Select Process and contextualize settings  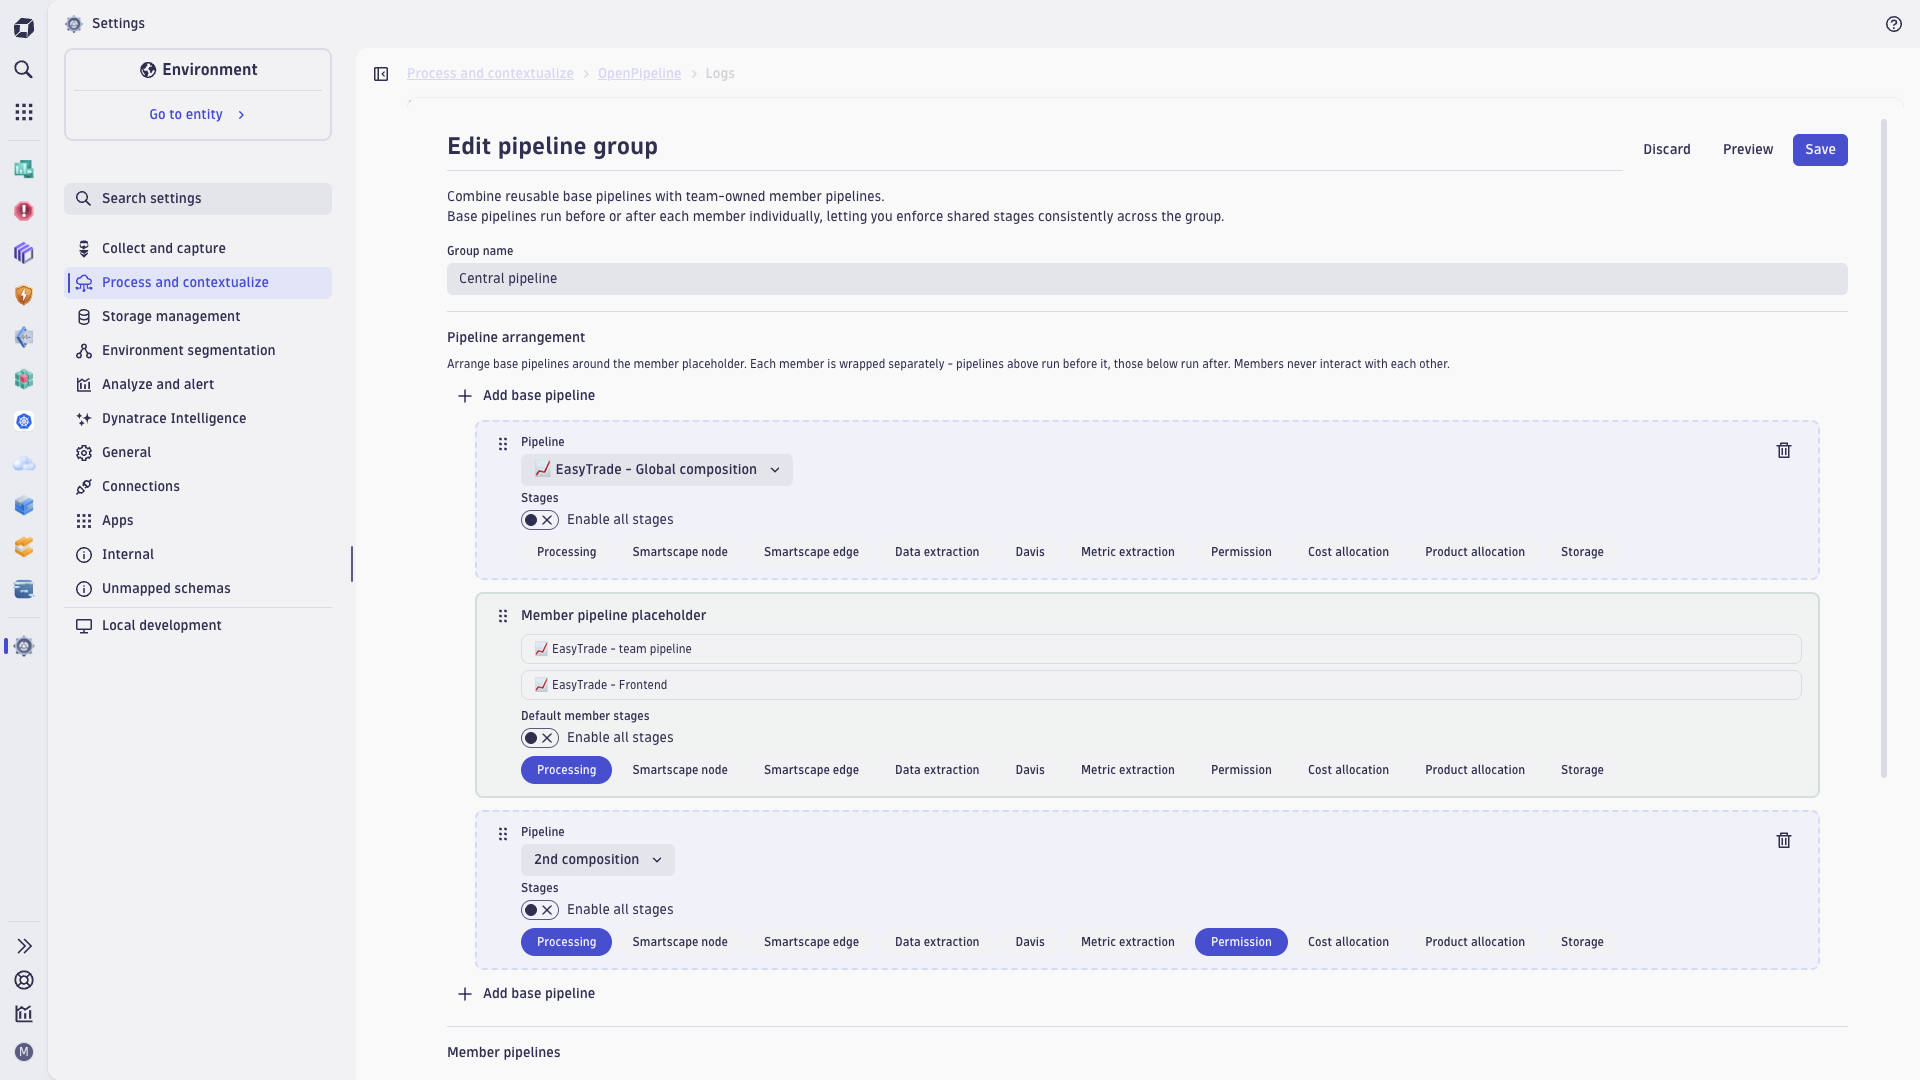coord(198,283)
